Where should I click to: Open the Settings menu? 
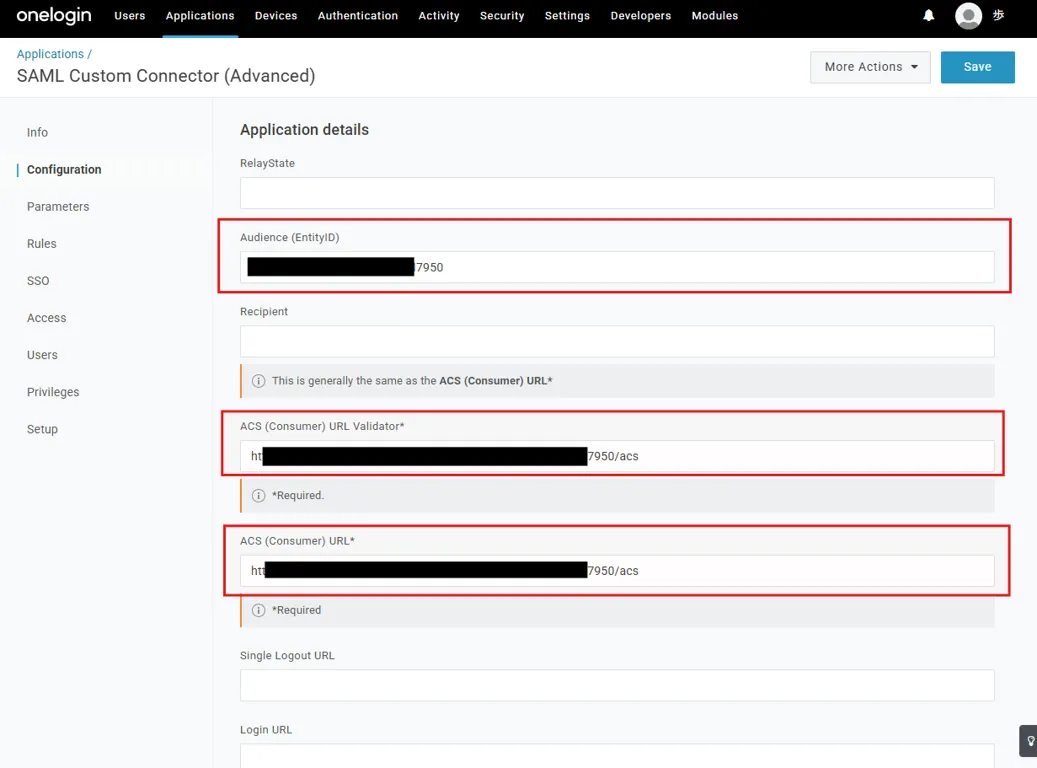[567, 15]
